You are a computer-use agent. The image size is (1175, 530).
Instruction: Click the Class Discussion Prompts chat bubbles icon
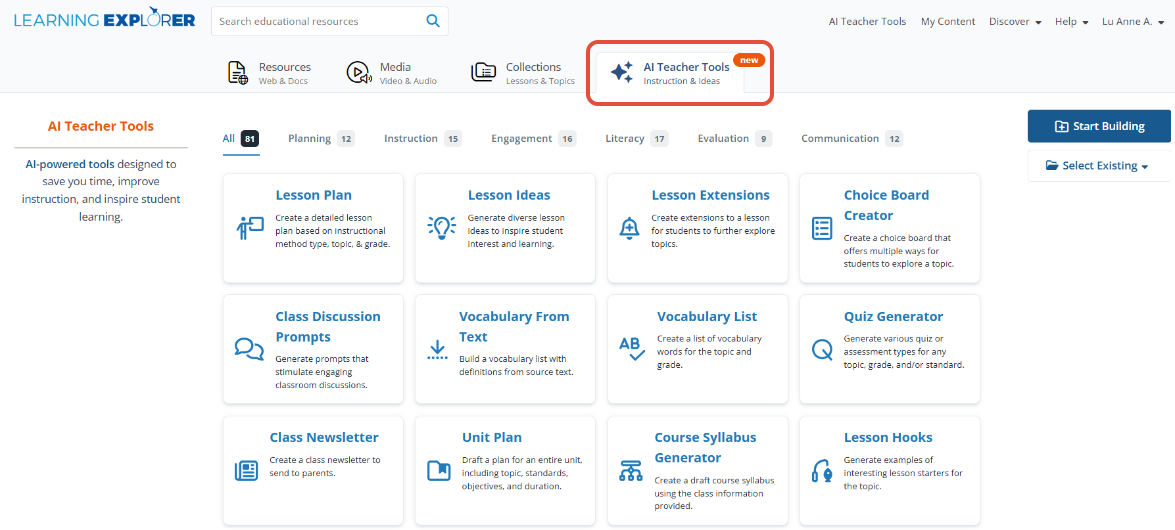click(x=249, y=349)
